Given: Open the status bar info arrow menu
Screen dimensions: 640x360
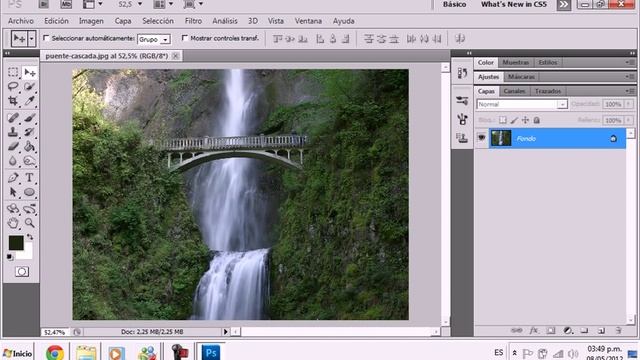Looking at the screenshot, I should (x=225, y=332).
